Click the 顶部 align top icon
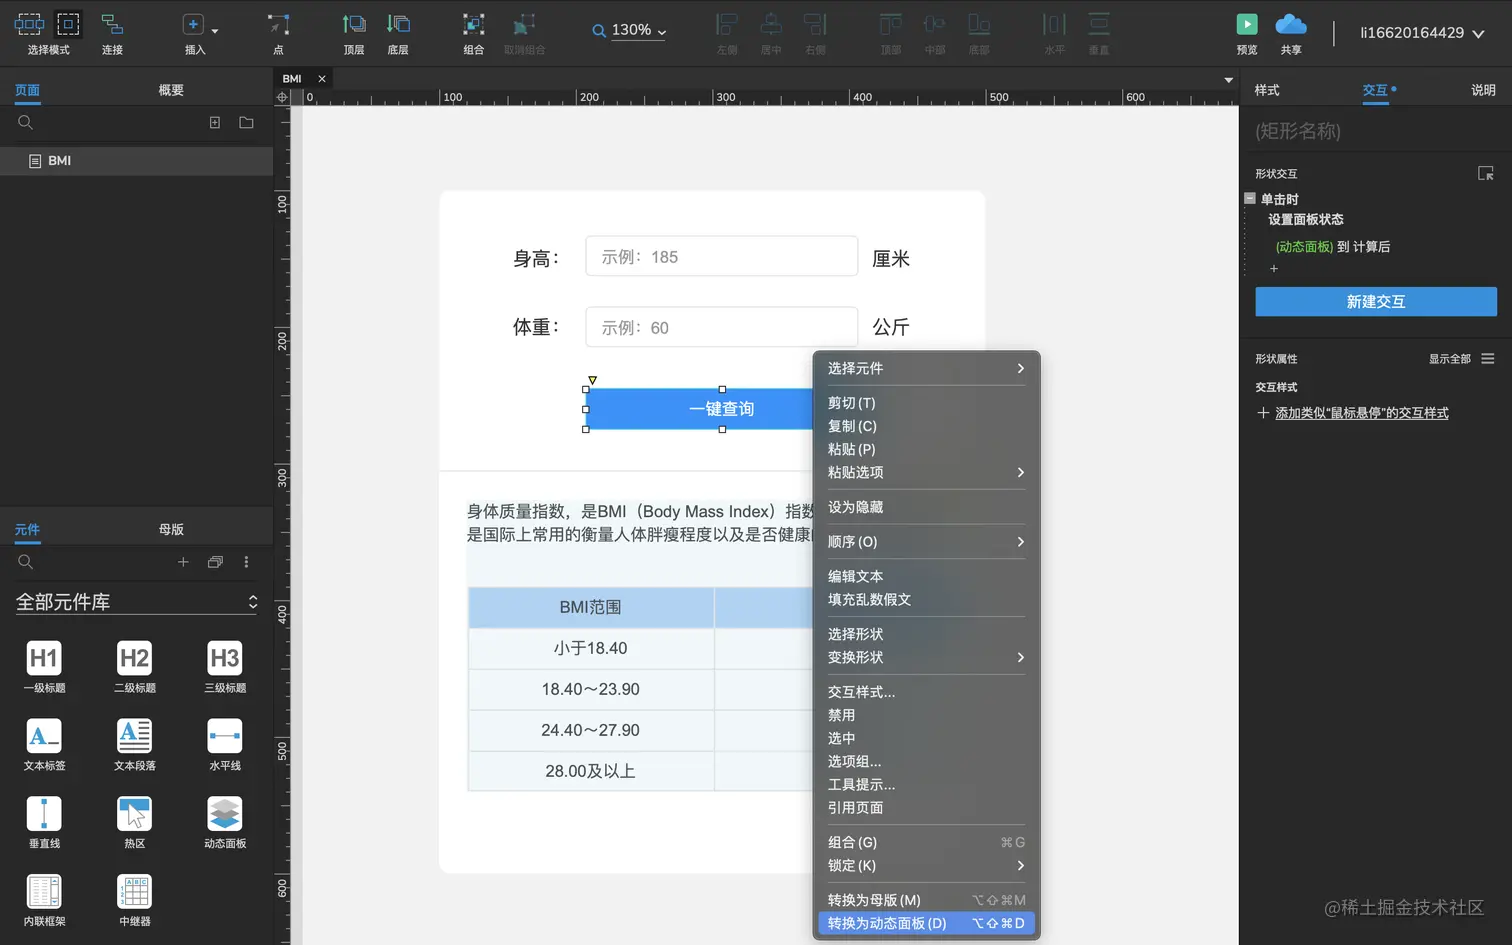 click(x=890, y=24)
